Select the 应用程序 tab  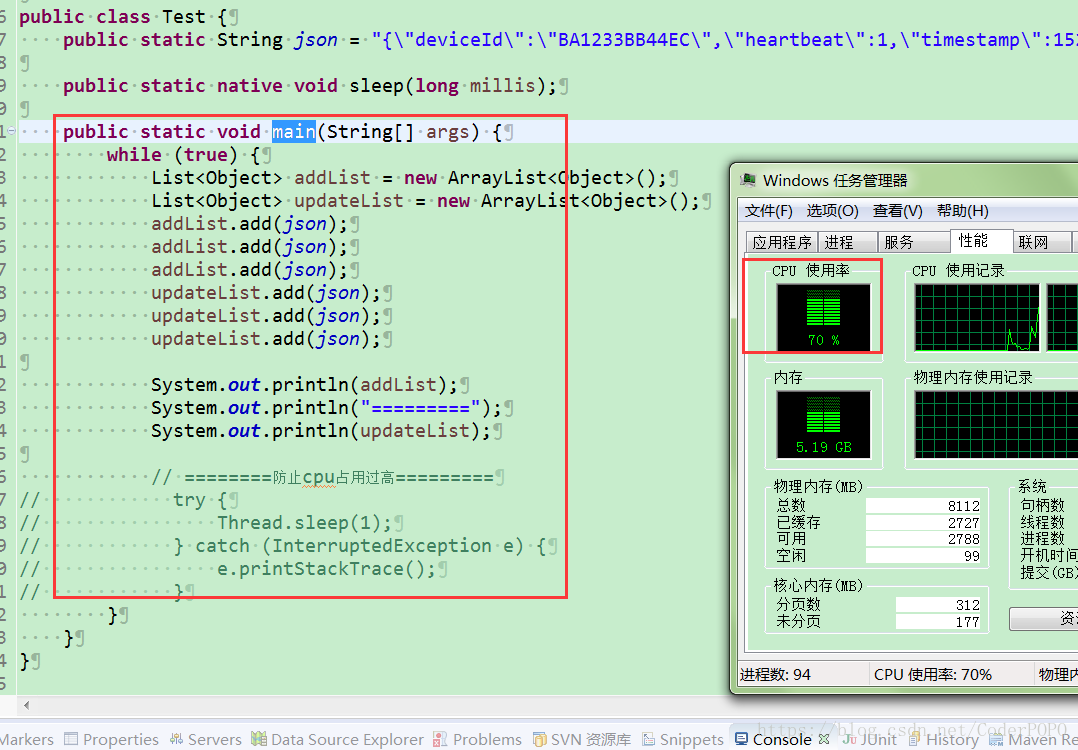coord(782,240)
